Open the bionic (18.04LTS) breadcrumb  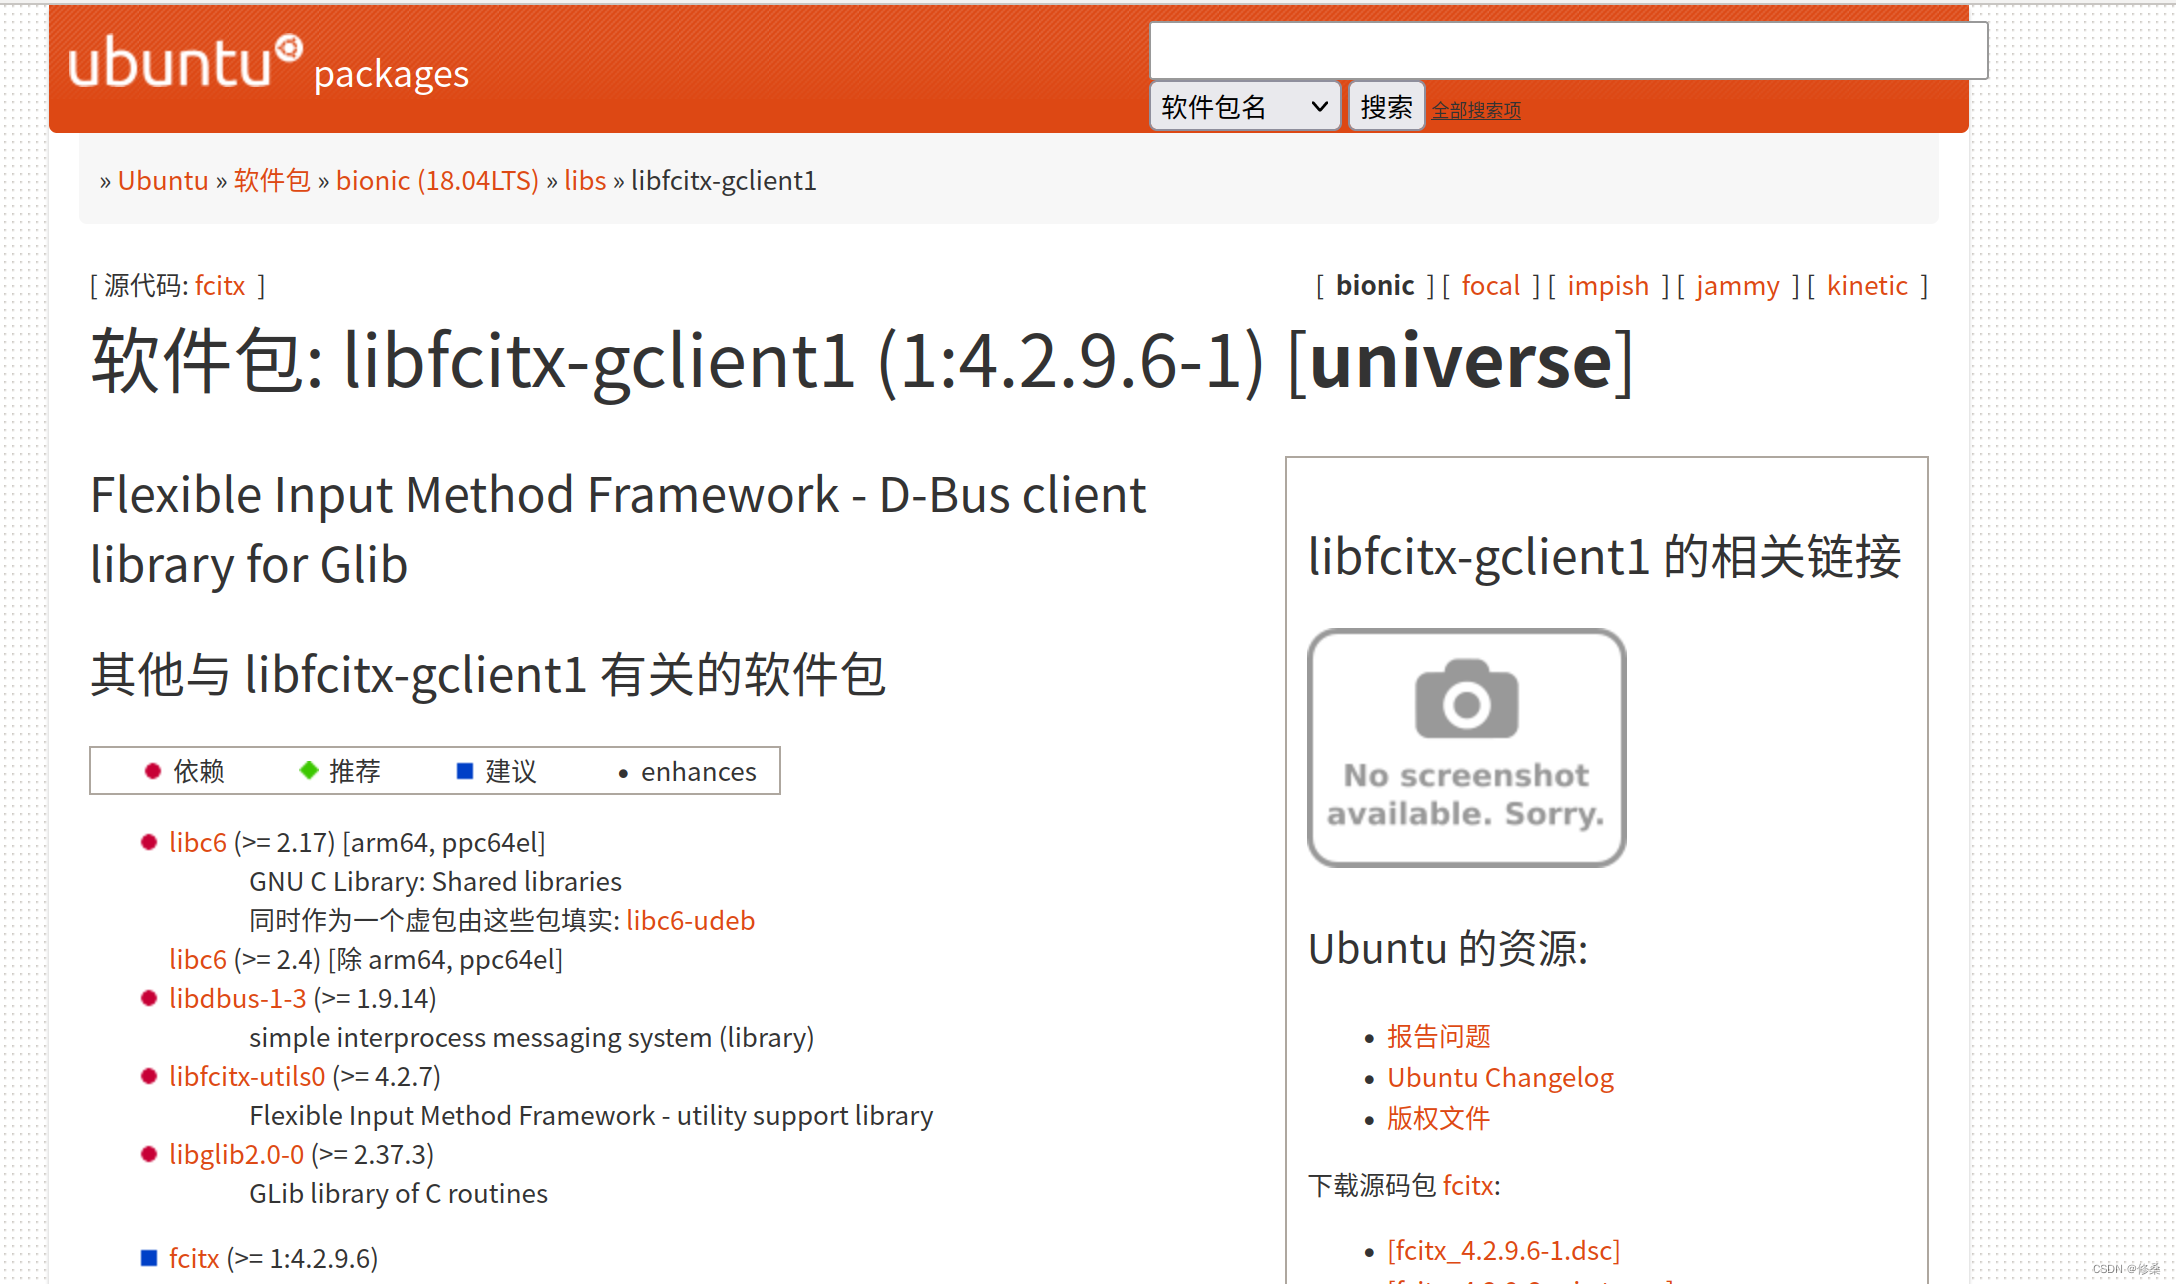(437, 181)
